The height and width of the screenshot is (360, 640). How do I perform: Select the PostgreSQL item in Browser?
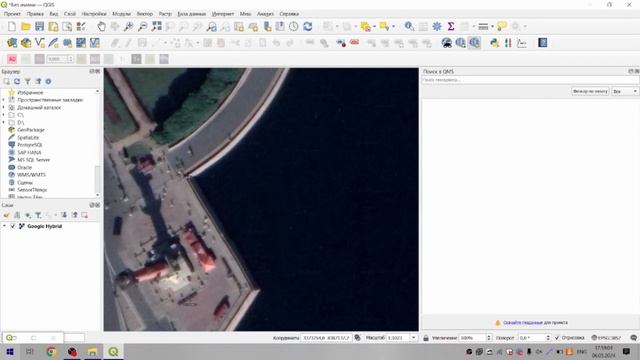(30, 145)
